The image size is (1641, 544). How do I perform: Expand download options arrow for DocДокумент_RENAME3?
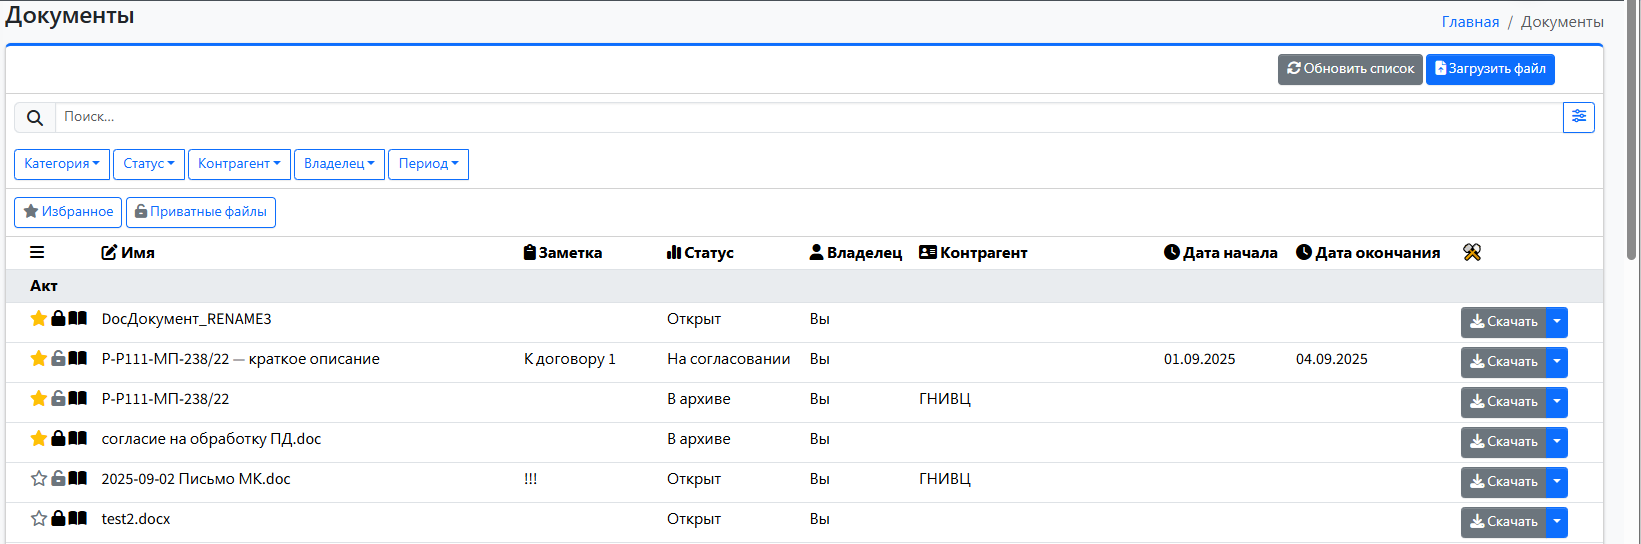(x=1556, y=322)
